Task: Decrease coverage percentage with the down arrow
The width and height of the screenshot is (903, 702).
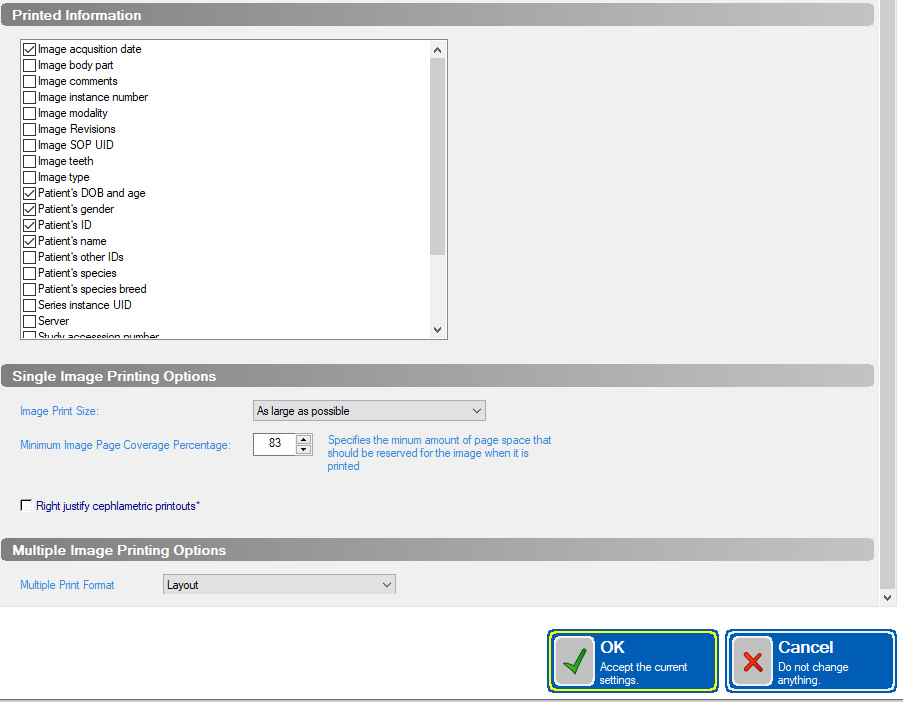Action: [x=303, y=449]
